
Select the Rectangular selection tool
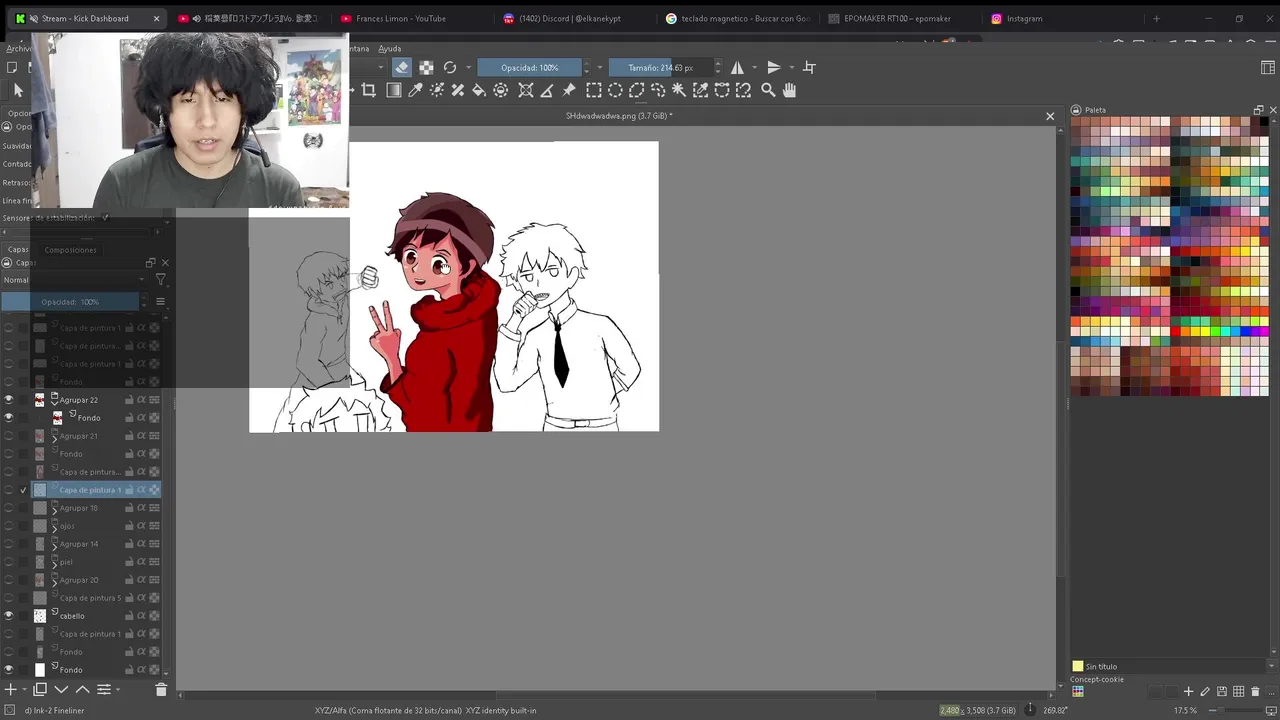click(x=593, y=90)
